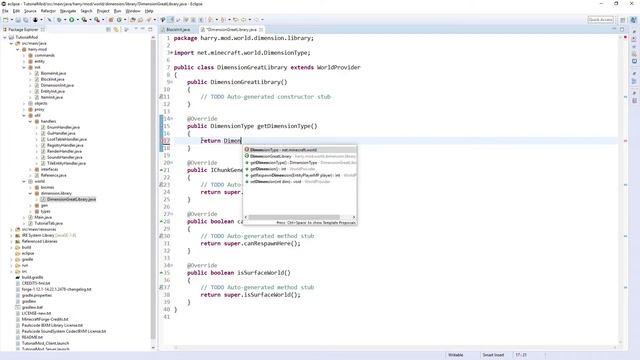Select the Java perspective icon
Viewport: 640px width, 360px height.
coord(634,20)
